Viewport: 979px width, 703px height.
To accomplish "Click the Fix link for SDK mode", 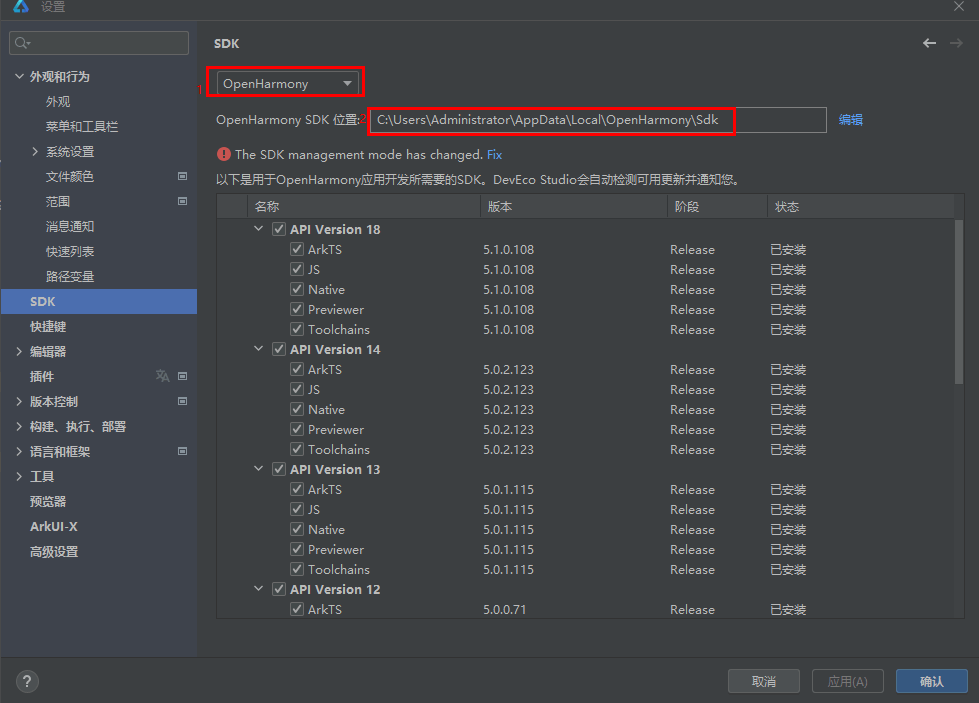I will [494, 154].
